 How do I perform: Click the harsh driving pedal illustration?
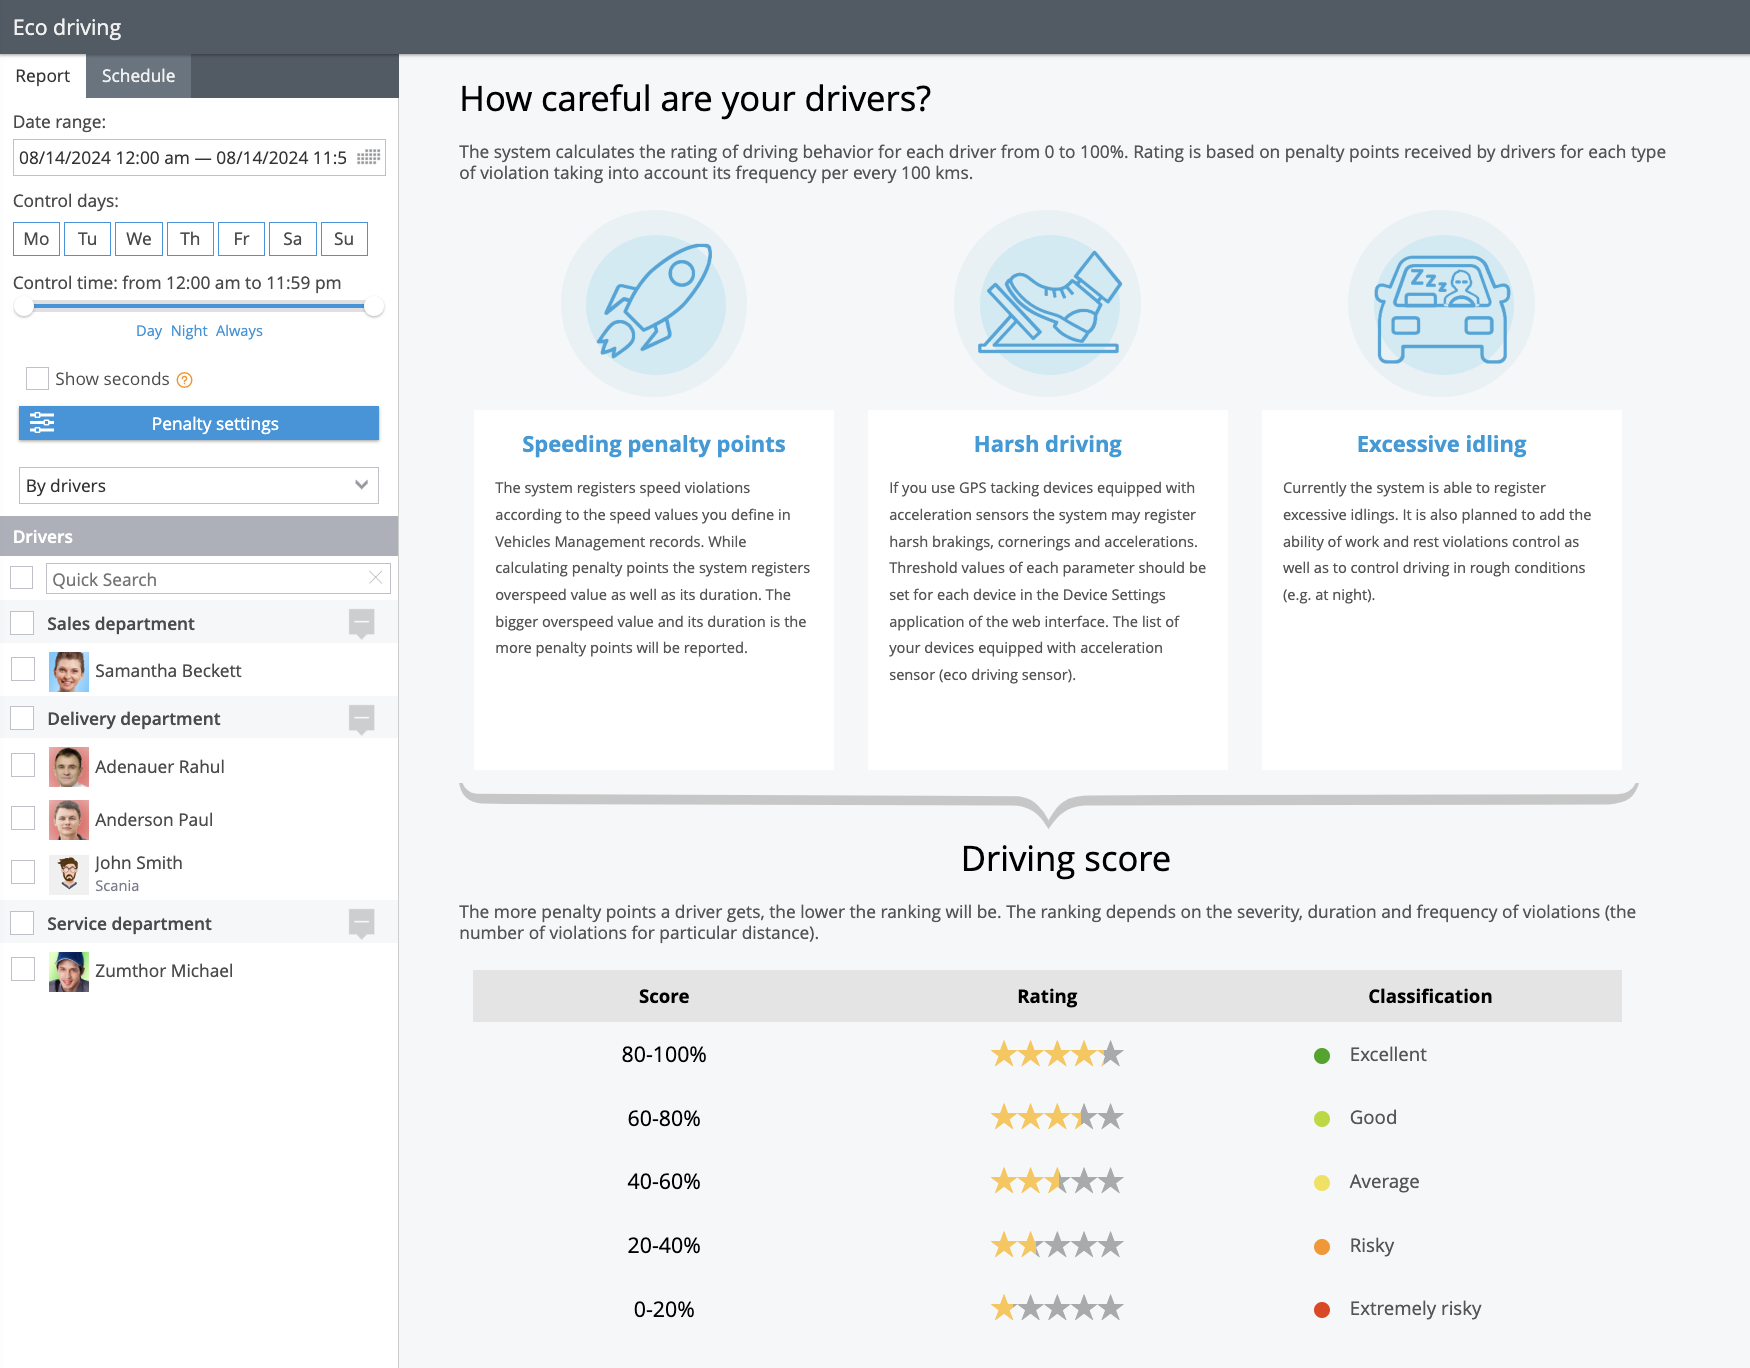(1047, 303)
